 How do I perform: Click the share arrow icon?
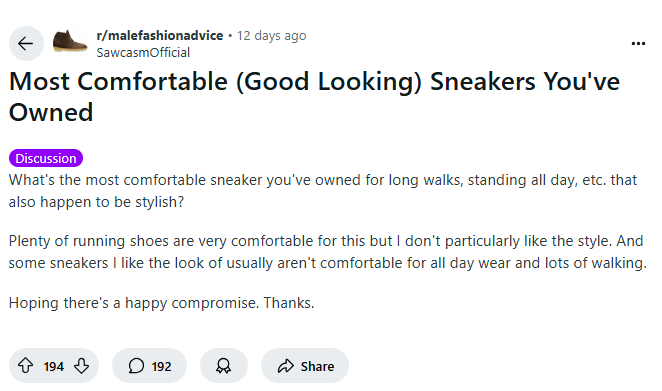click(286, 366)
